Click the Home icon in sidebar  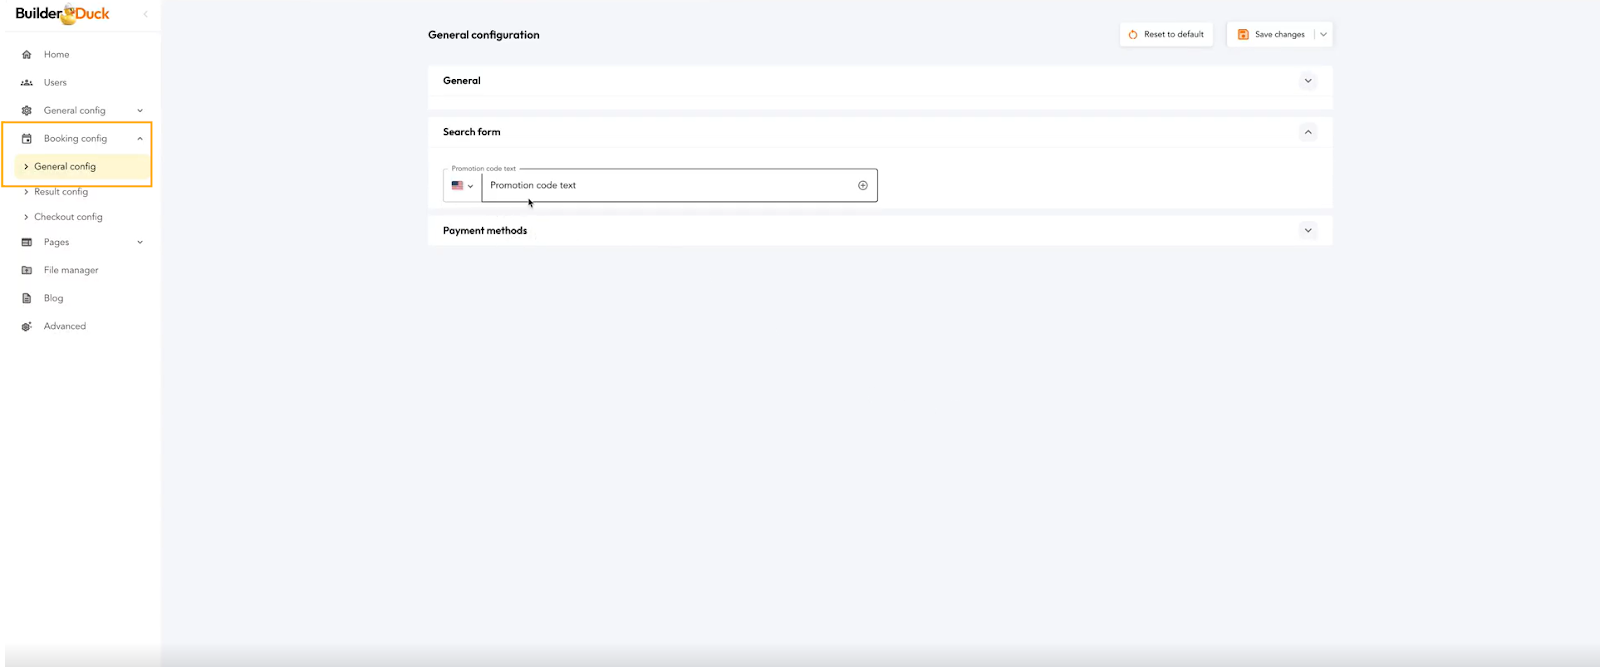(27, 55)
